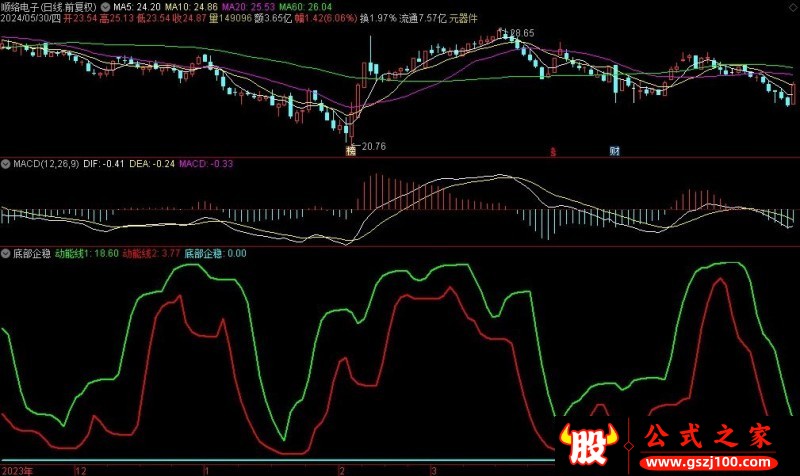Open the MACD indicator dropdown arrow
Image resolution: width=800 pixels, height=476 pixels.
pyautogui.click(x=6, y=163)
